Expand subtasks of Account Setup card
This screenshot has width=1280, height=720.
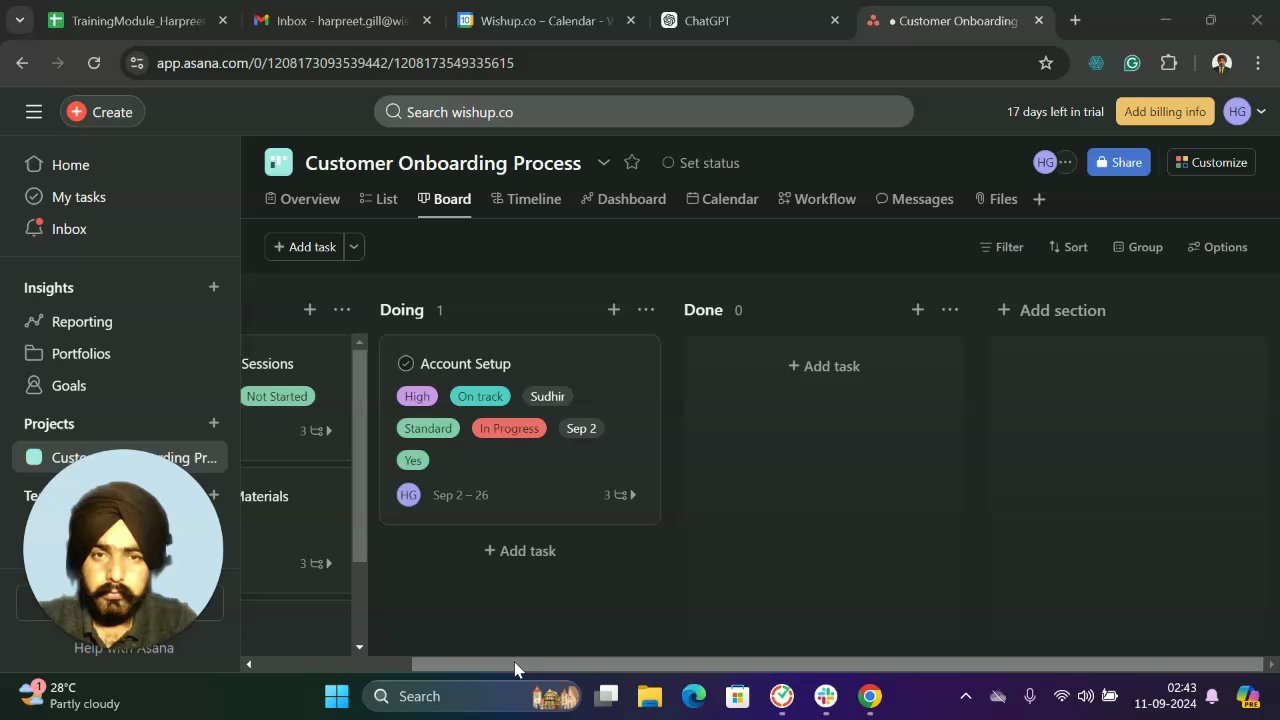tap(621, 495)
